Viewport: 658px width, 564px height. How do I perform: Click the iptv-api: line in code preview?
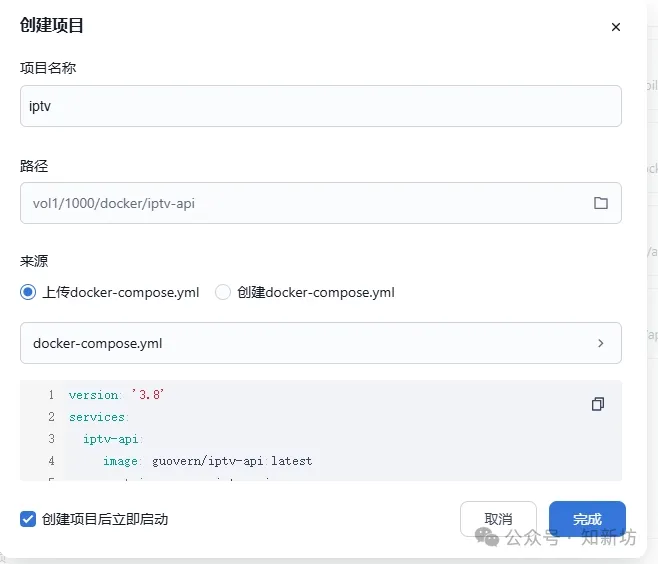pos(113,439)
